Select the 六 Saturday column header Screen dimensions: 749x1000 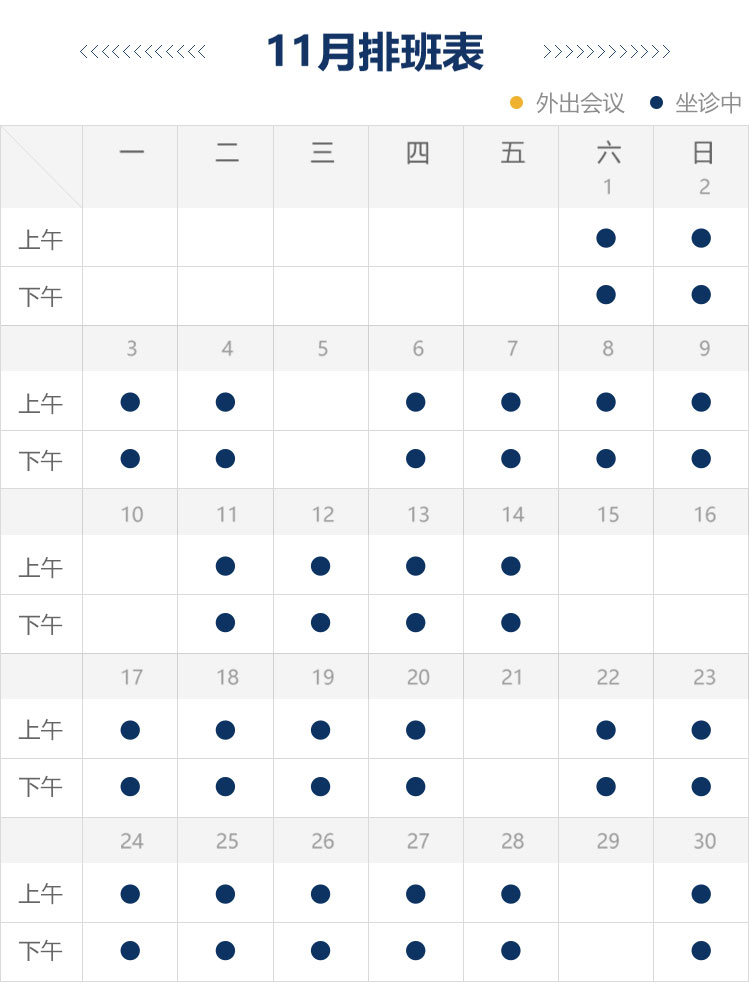607,153
